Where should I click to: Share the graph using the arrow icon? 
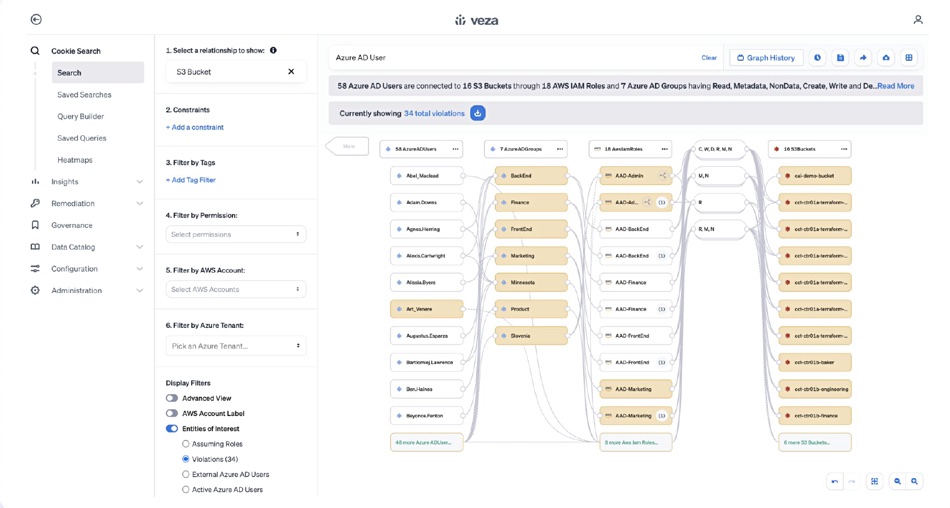[863, 58]
